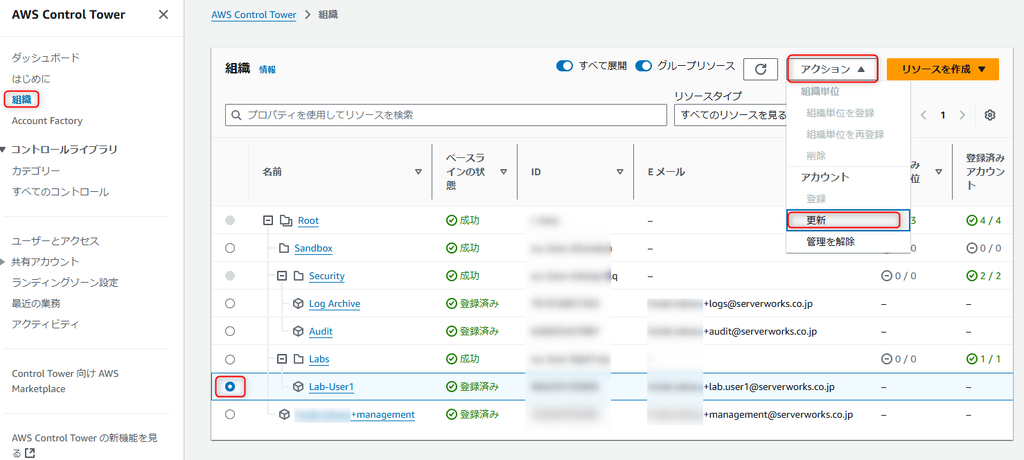
Task: Open カテゴリー under control library
Action: click(x=37, y=171)
